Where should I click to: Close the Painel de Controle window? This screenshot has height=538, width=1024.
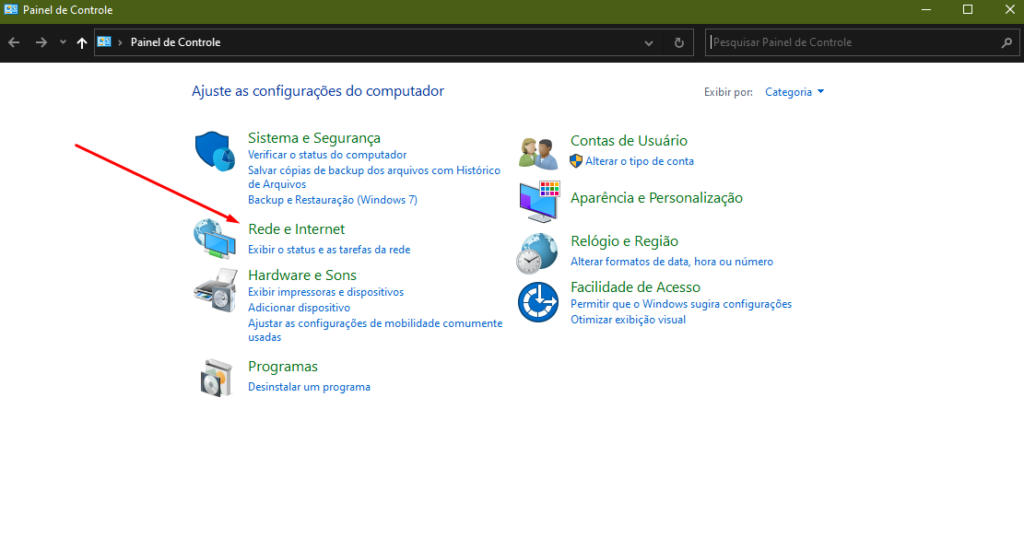1009,10
